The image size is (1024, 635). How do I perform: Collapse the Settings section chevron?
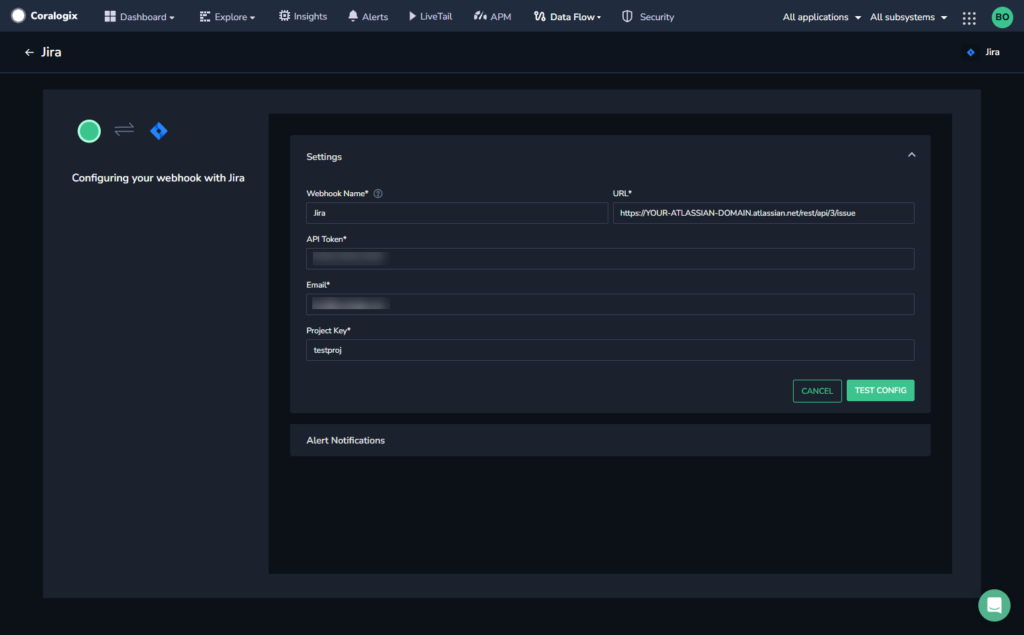(x=912, y=155)
